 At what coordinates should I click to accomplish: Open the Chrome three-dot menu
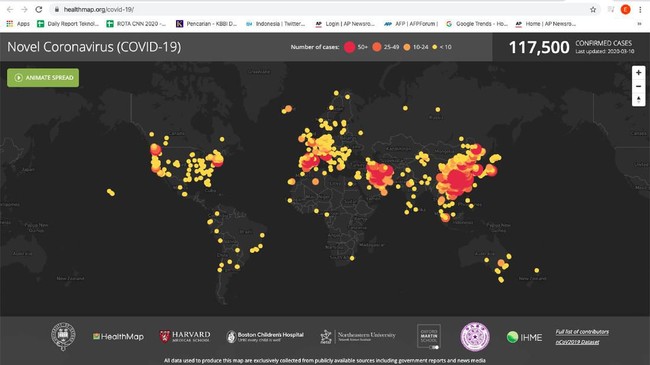(640, 10)
